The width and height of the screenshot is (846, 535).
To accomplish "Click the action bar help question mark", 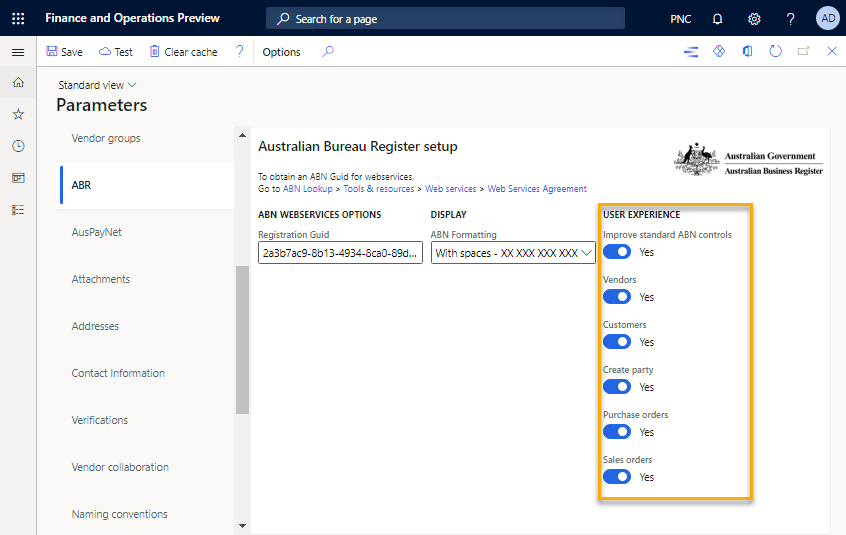I will pos(240,51).
